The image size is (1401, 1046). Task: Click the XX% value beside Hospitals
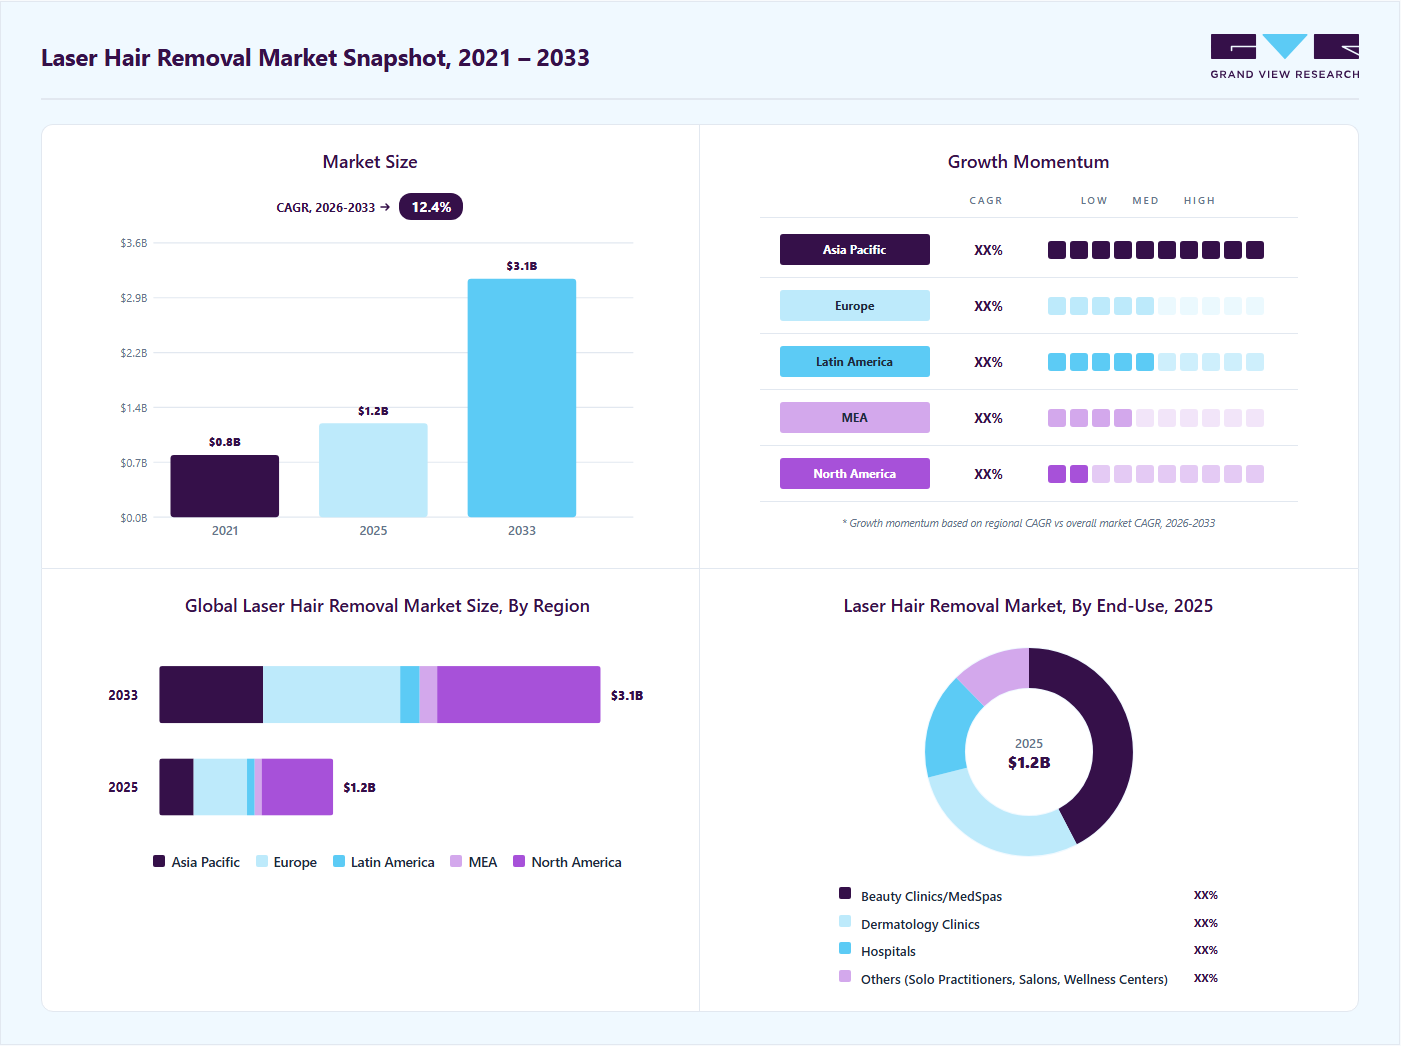point(1205,950)
